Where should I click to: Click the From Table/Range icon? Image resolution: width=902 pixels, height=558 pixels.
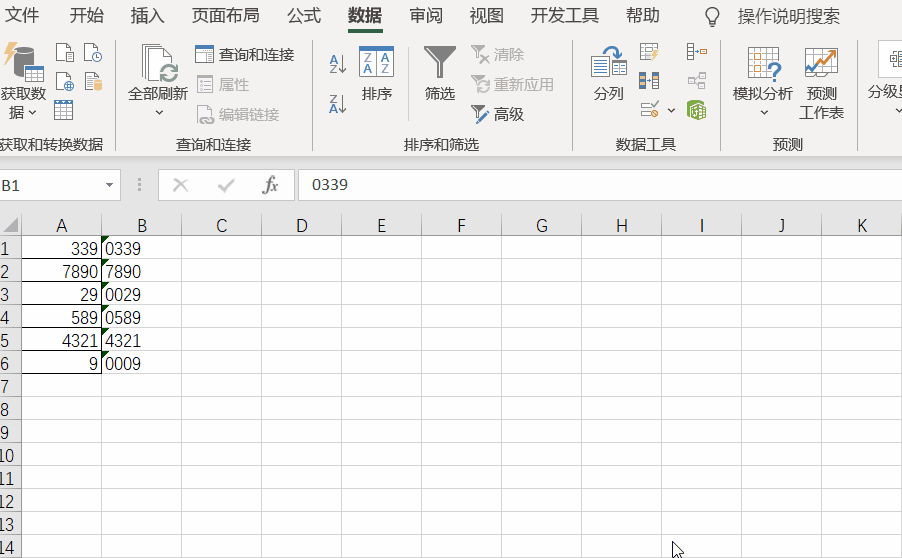[x=63, y=110]
